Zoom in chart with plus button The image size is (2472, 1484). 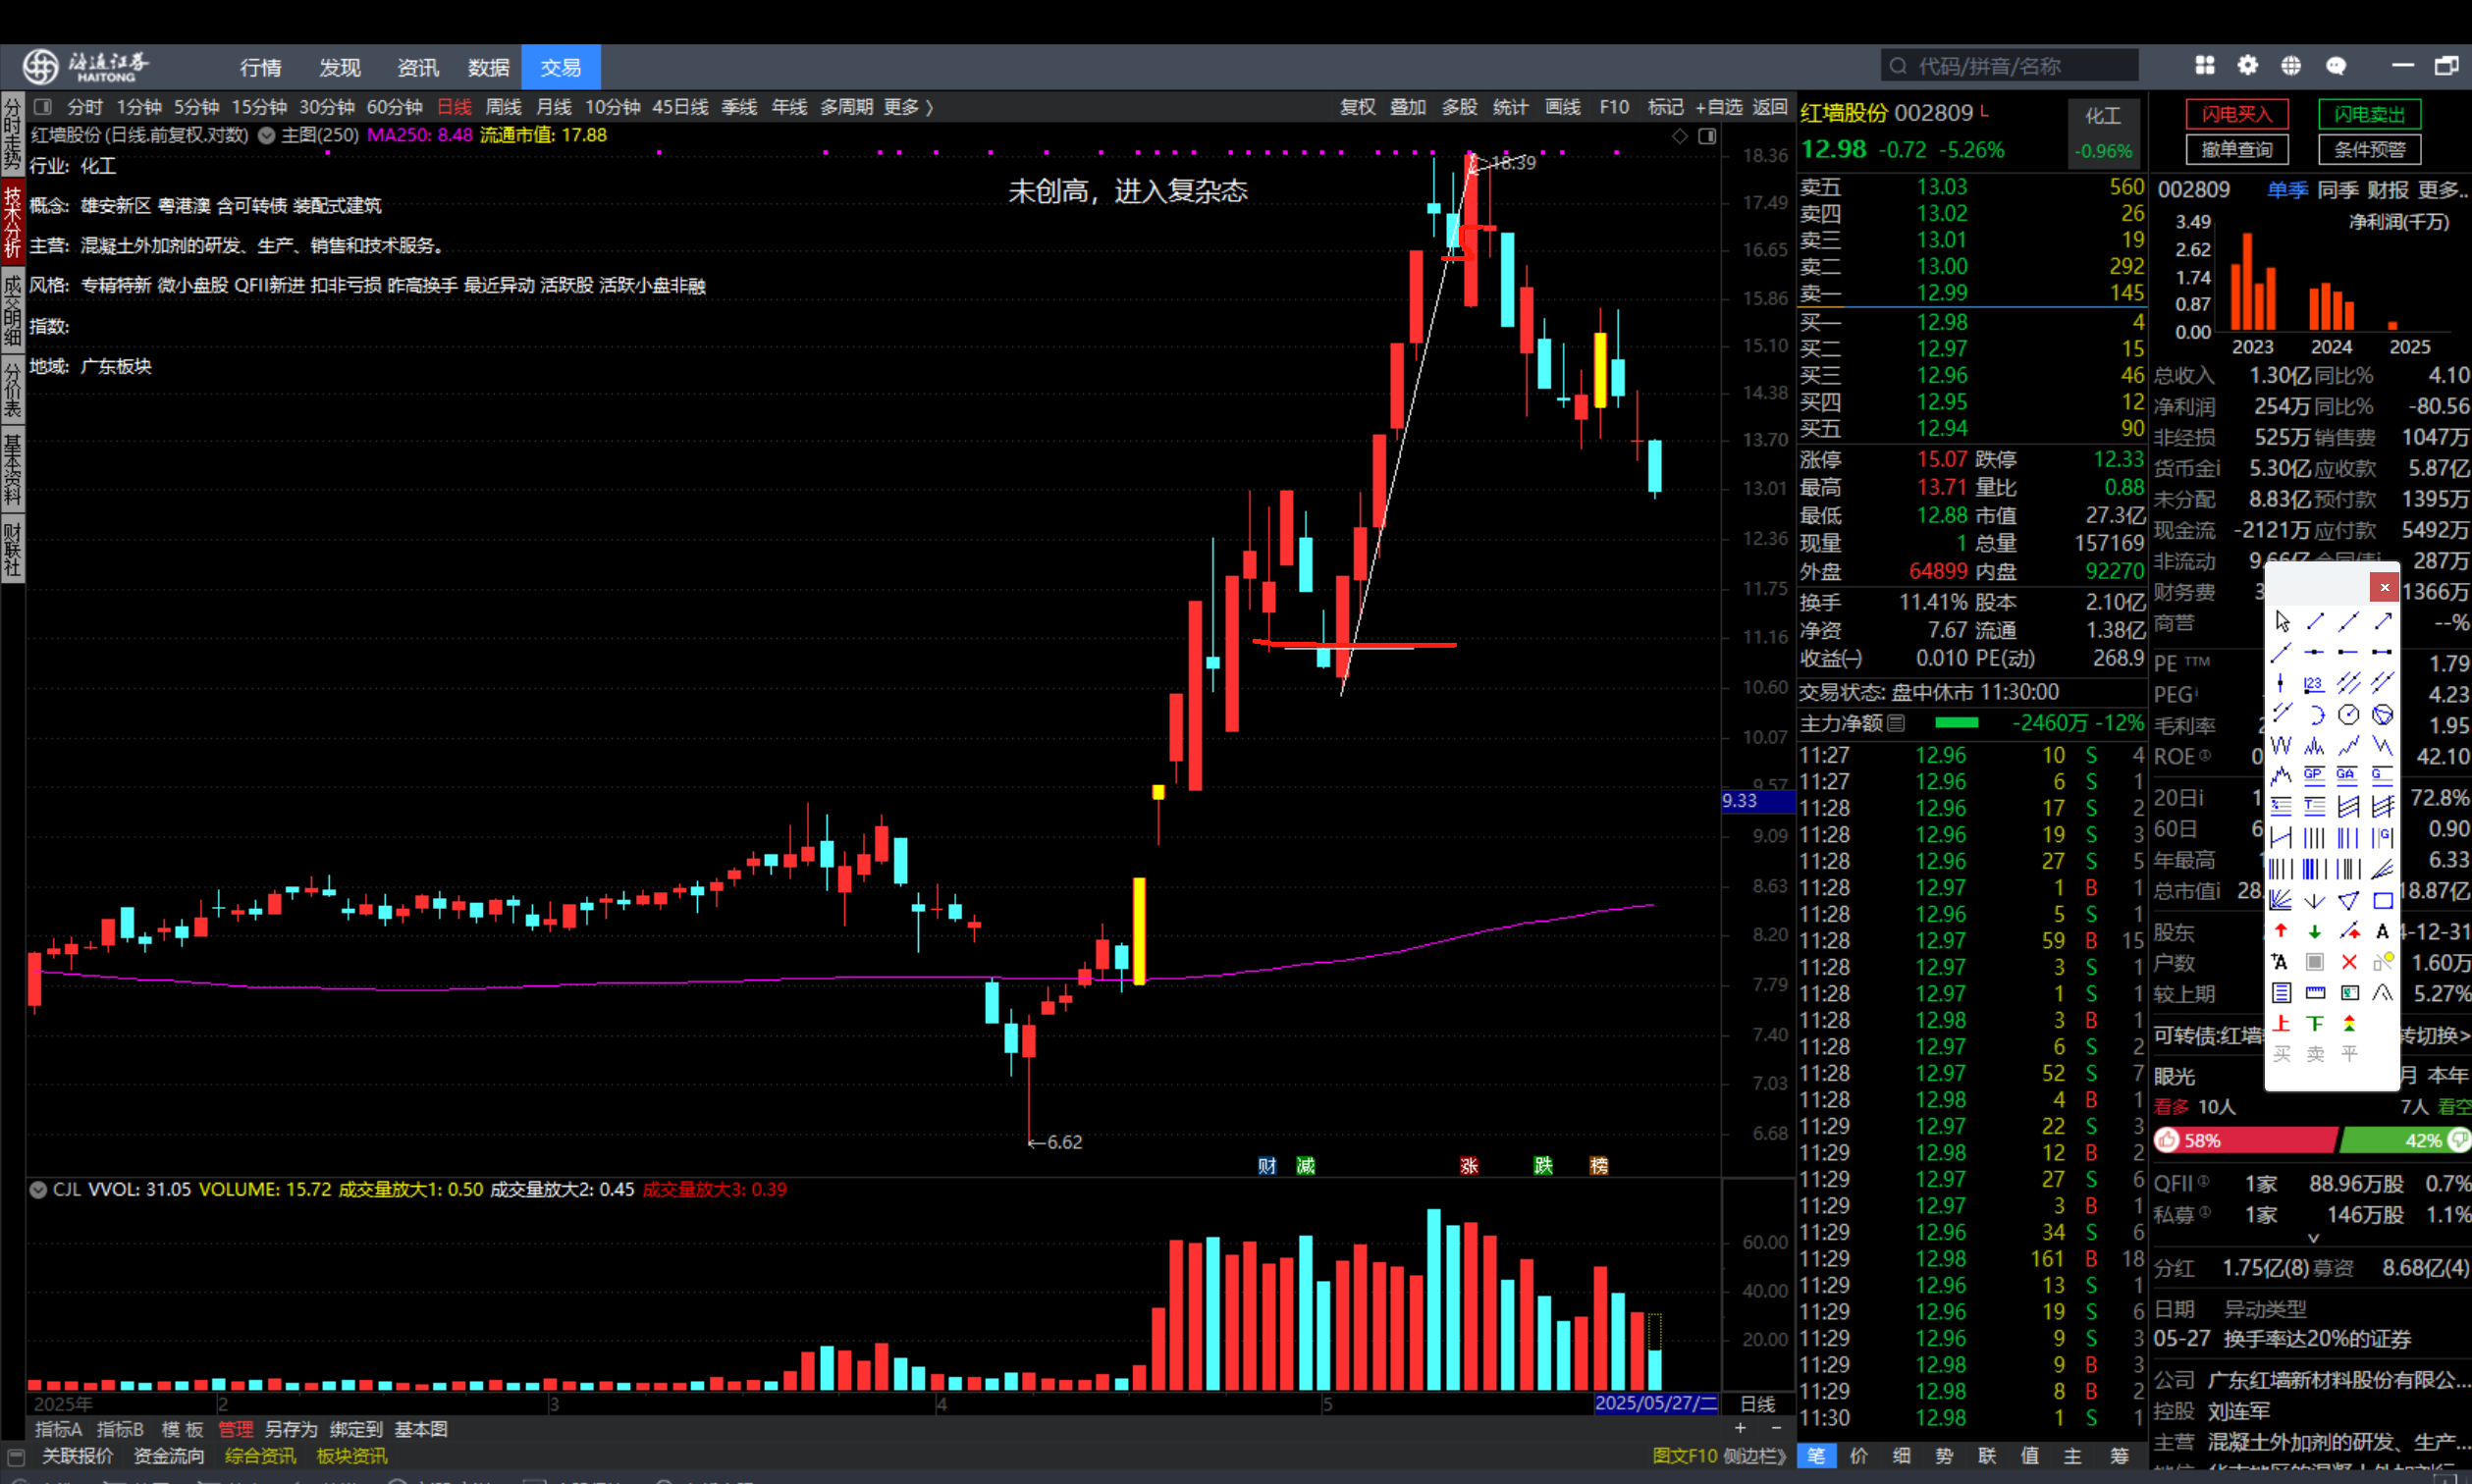click(x=1740, y=1428)
